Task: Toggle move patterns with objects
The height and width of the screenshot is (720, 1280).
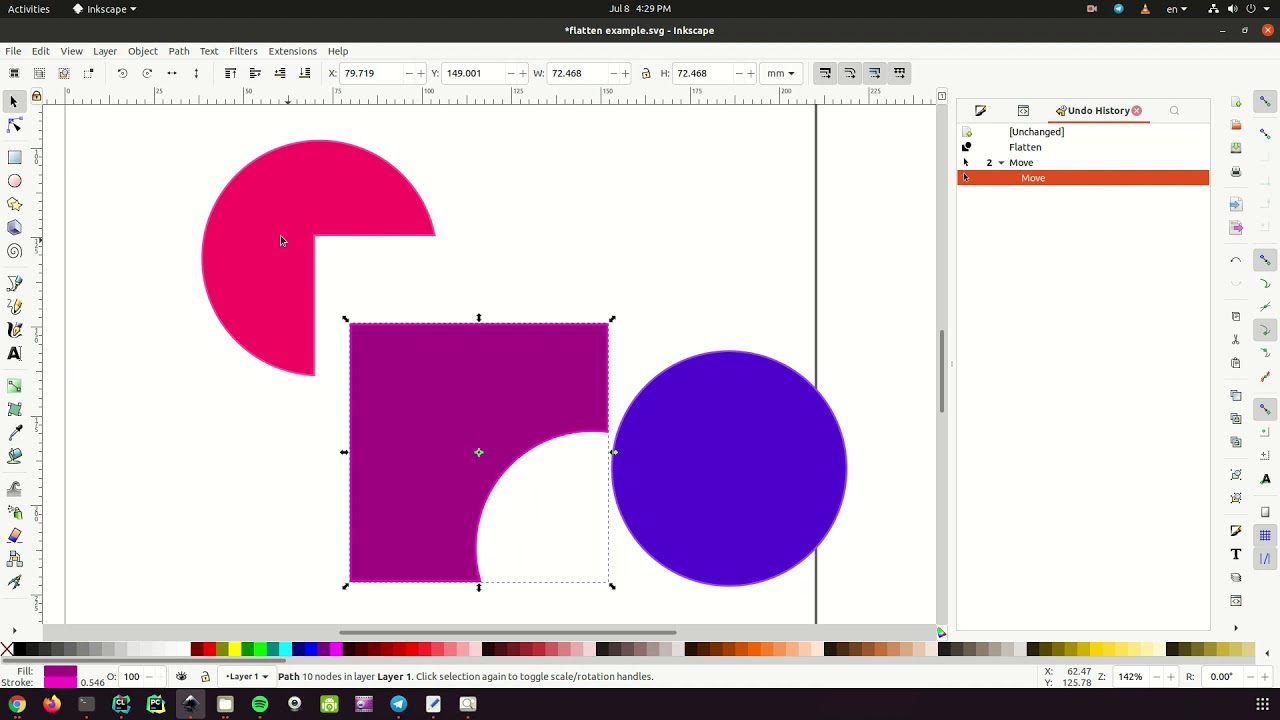Action: click(x=900, y=73)
